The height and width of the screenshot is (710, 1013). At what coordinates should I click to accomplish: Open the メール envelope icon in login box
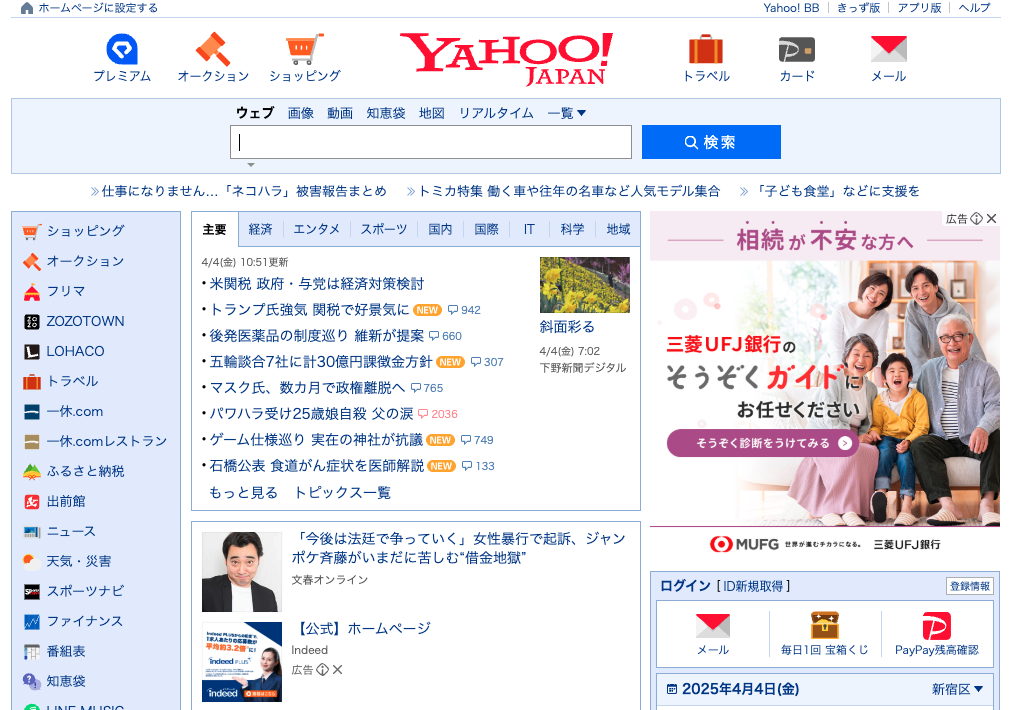(713, 625)
